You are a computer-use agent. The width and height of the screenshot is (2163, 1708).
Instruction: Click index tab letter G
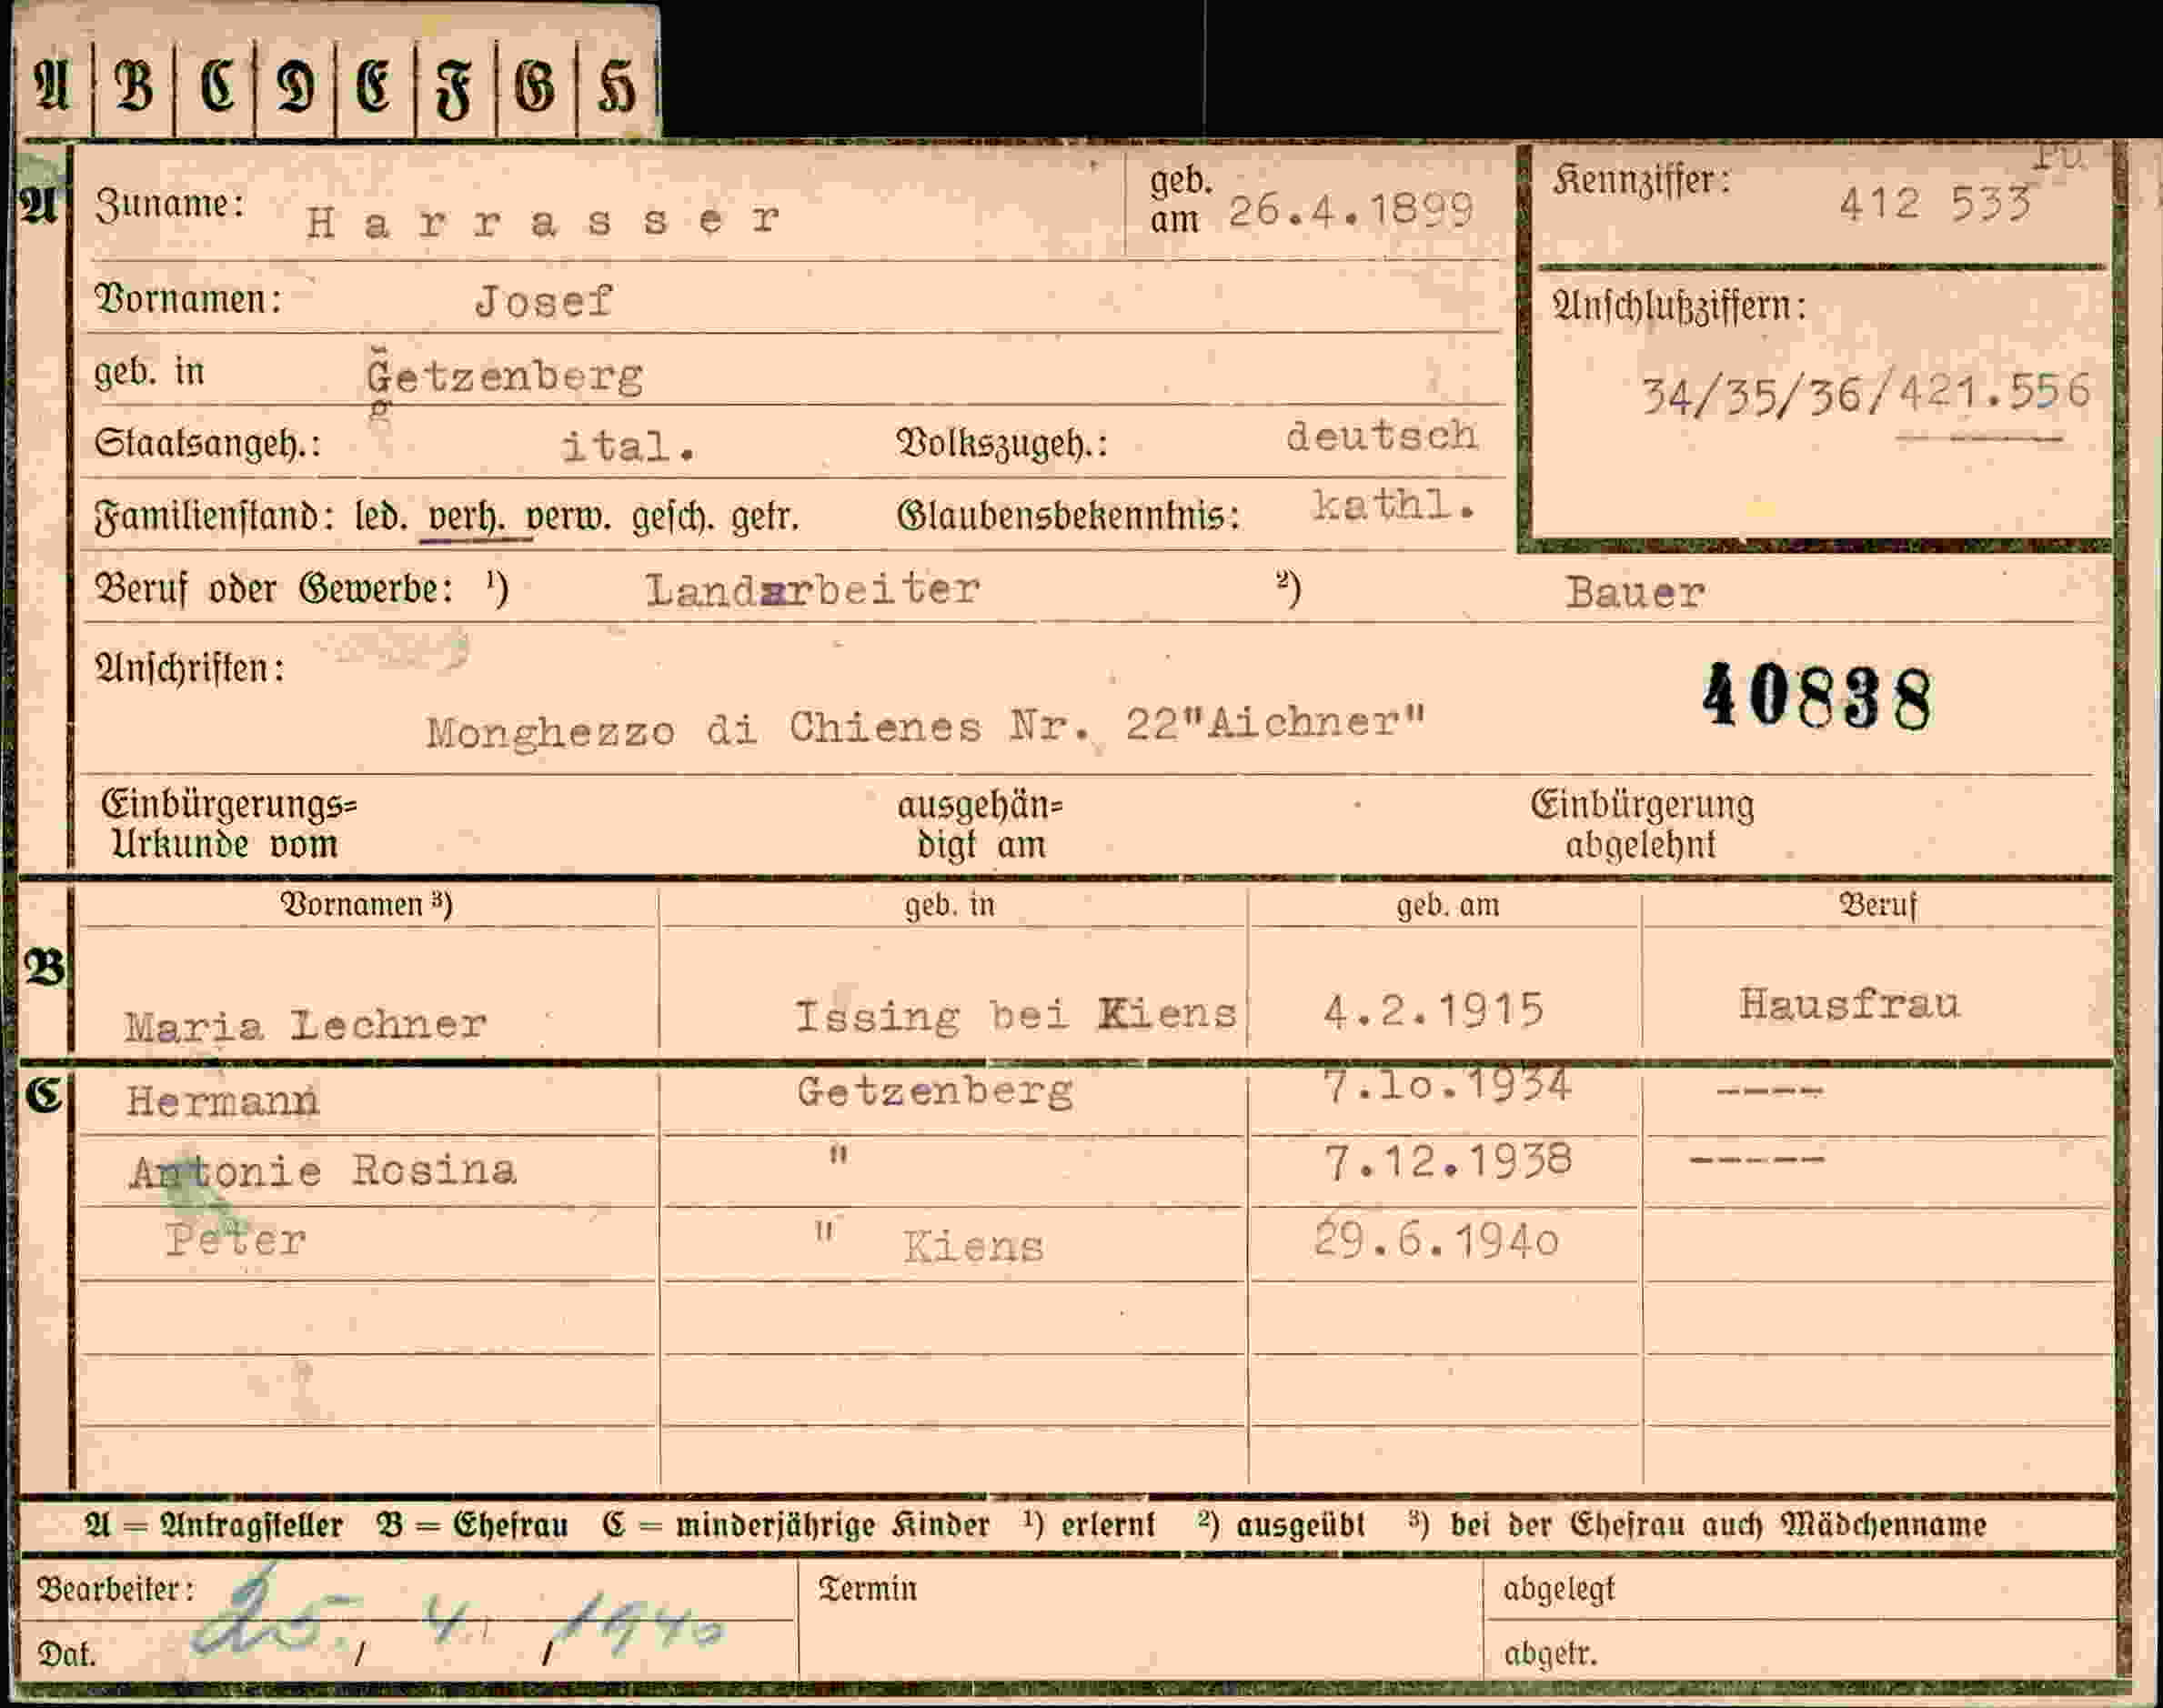535,86
